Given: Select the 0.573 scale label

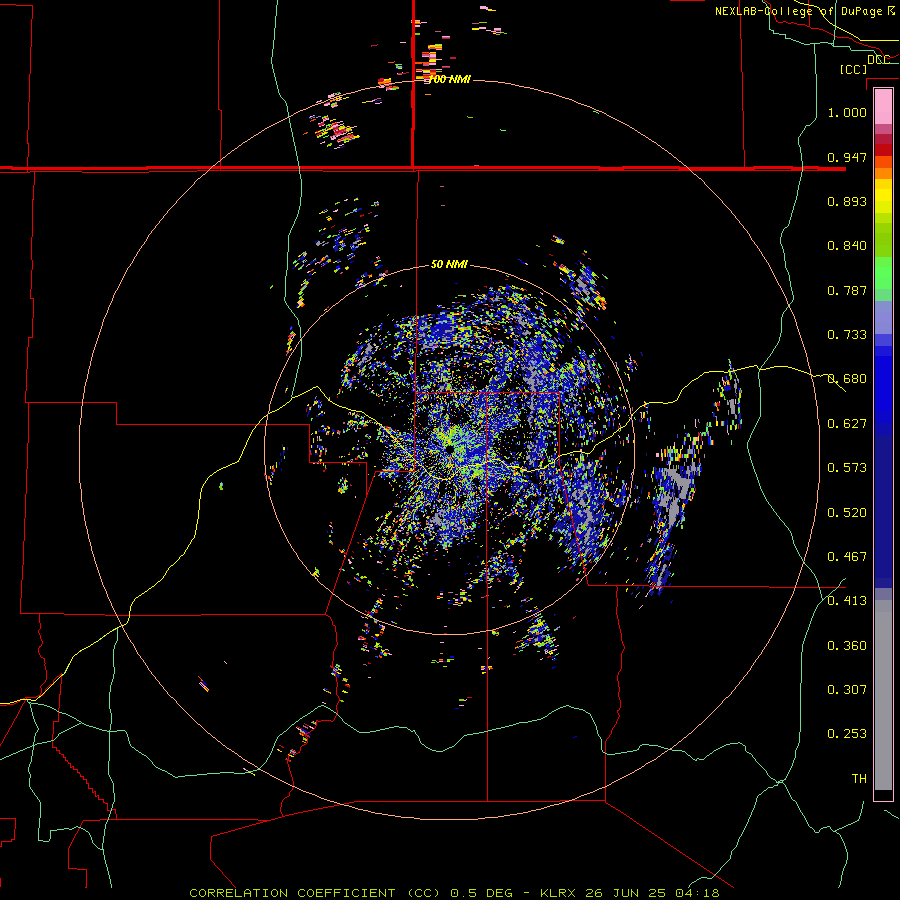Looking at the screenshot, I should [847, 468].
